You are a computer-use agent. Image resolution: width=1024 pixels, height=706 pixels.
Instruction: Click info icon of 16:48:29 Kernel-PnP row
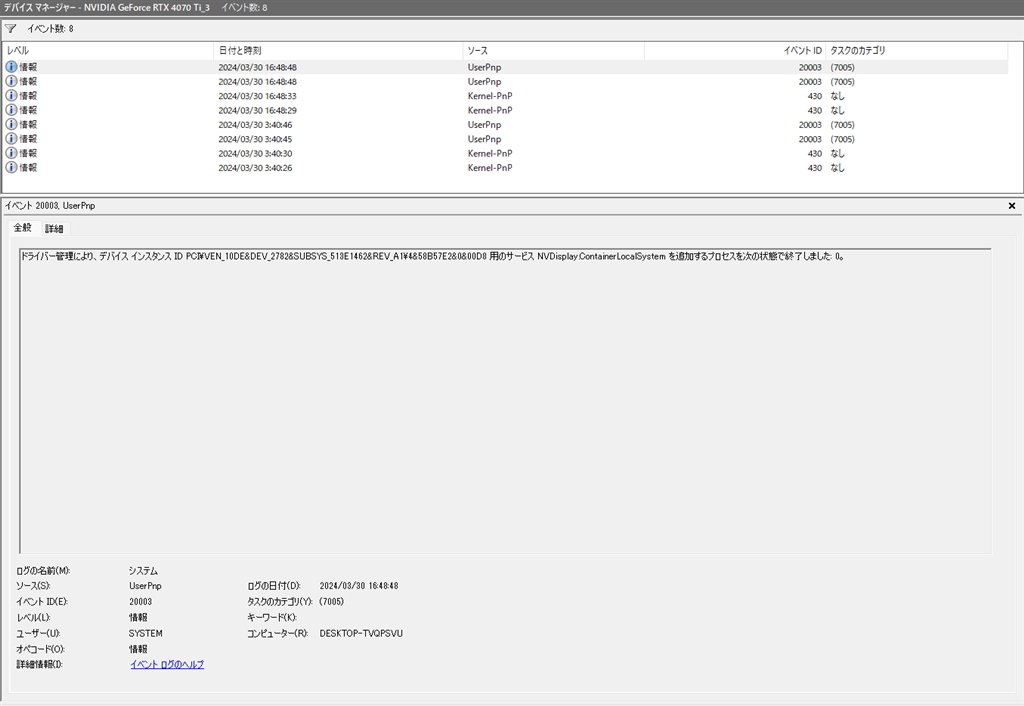tap(11, 110)
